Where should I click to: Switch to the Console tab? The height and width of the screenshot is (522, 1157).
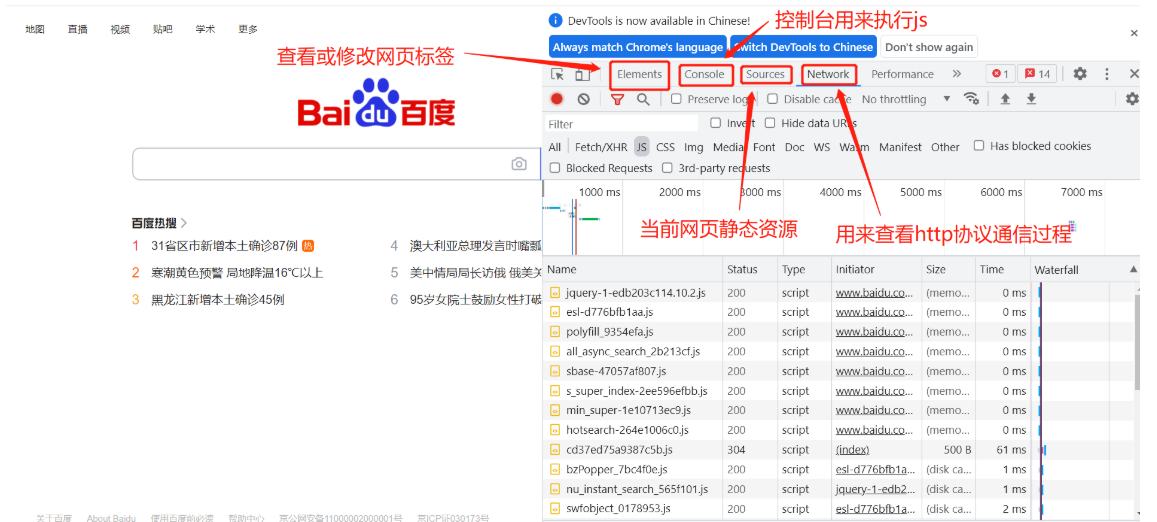coord(704,75)
